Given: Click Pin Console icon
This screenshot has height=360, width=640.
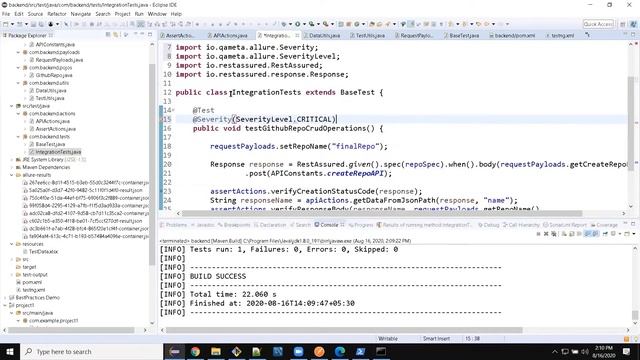Looking at the screenshot, I should [x=605, y=234].
